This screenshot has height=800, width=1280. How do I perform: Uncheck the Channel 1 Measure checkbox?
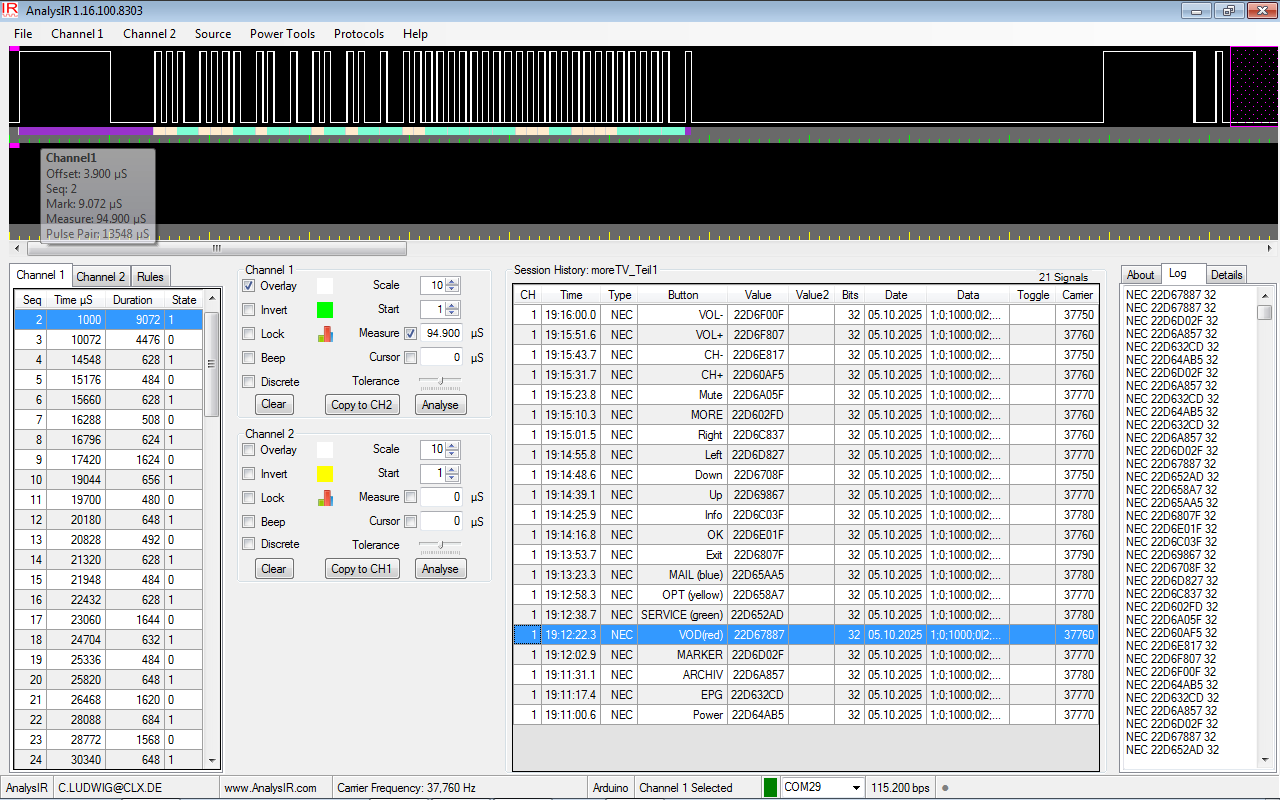[410, 334]
